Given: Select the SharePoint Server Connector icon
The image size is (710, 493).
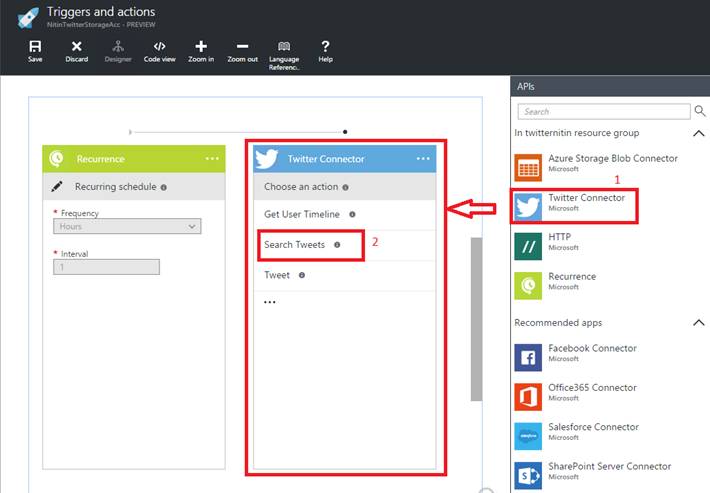Looking at the screenshot, I should click(528, 475).
